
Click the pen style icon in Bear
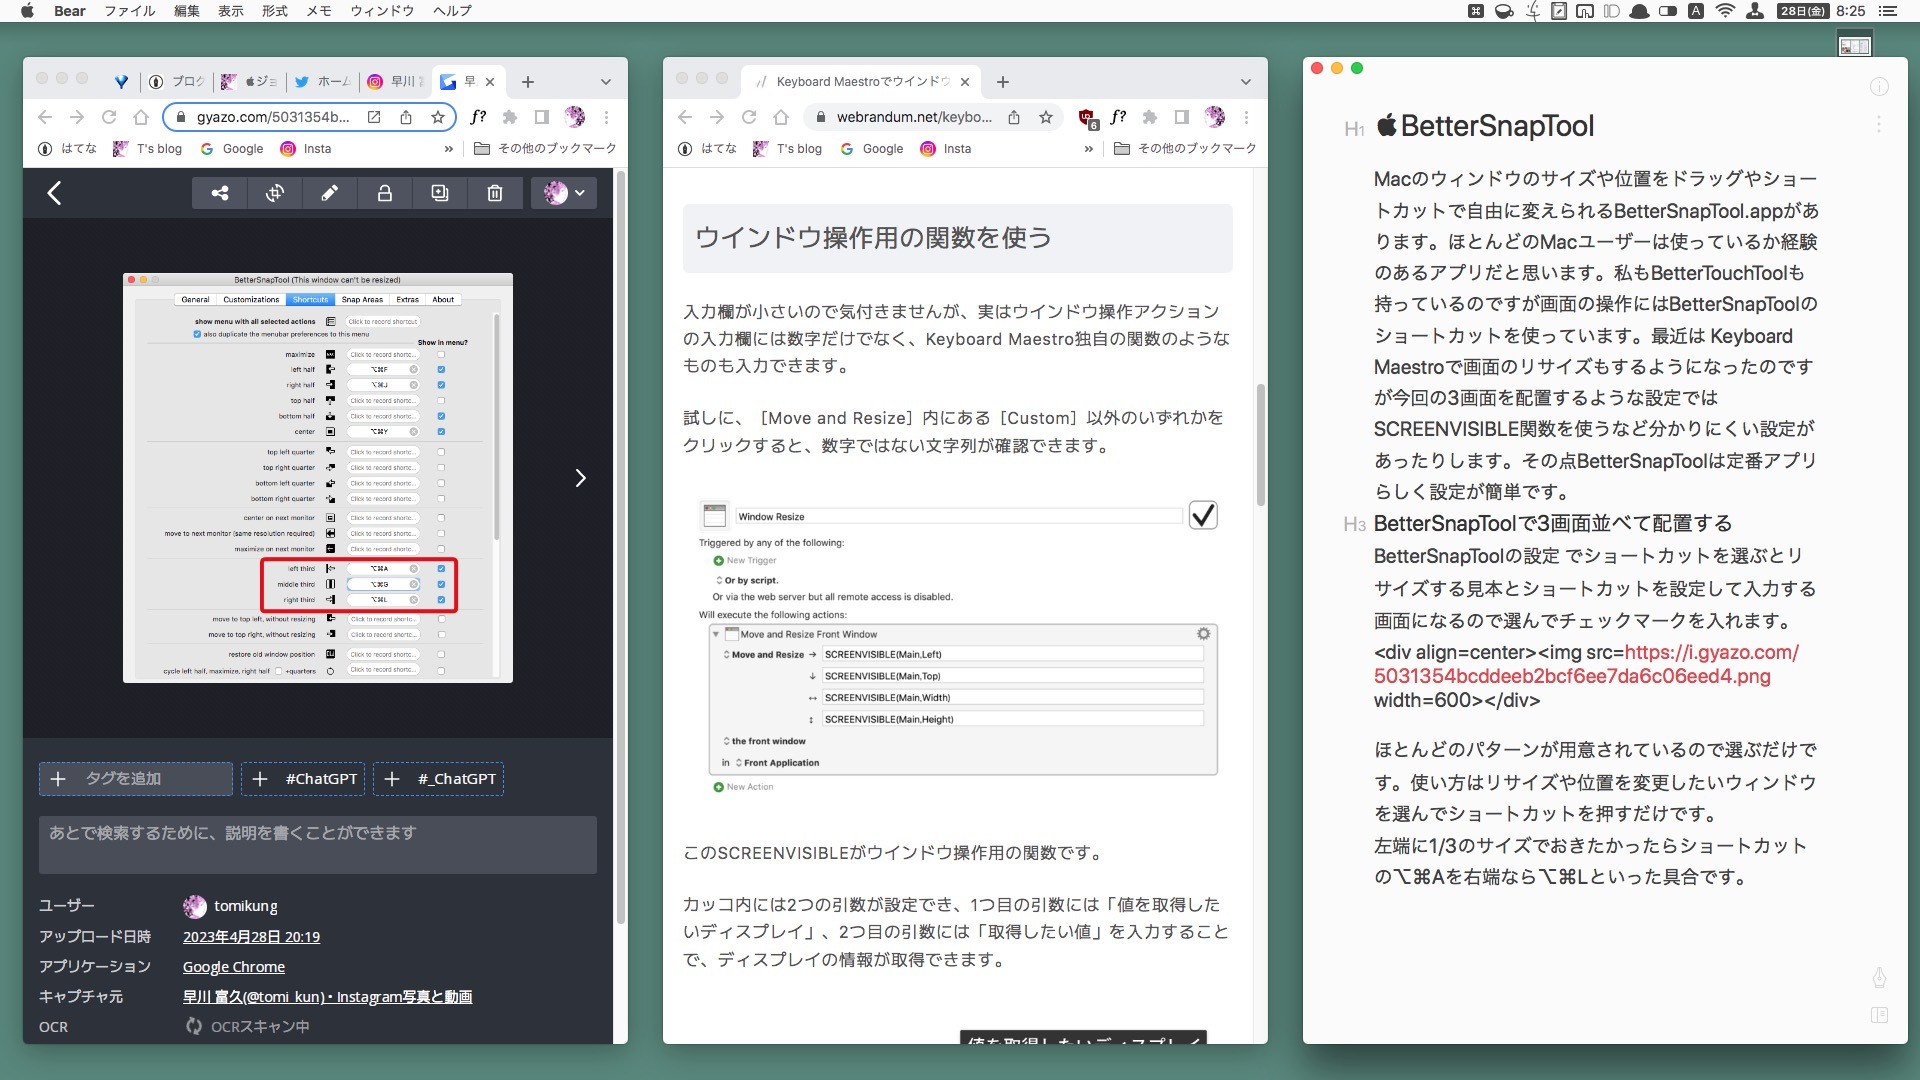tap(1879, 977)
